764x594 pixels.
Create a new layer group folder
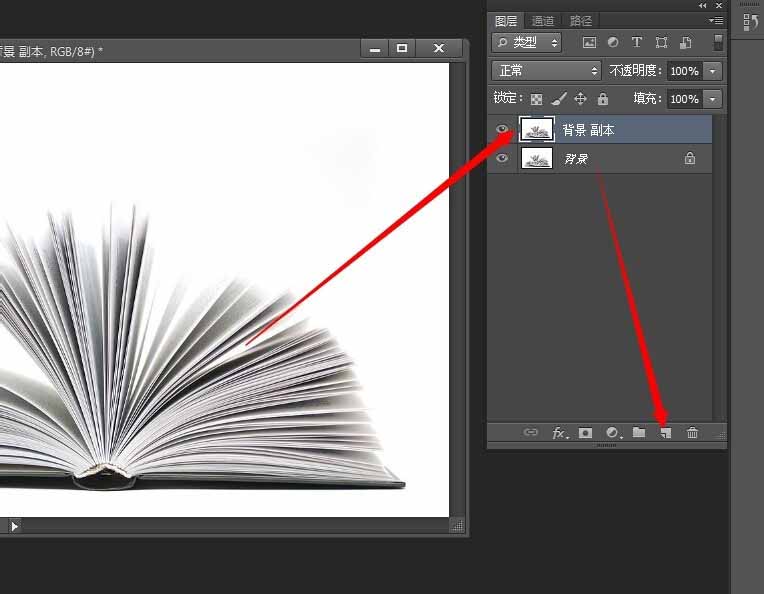coord(639,433)
